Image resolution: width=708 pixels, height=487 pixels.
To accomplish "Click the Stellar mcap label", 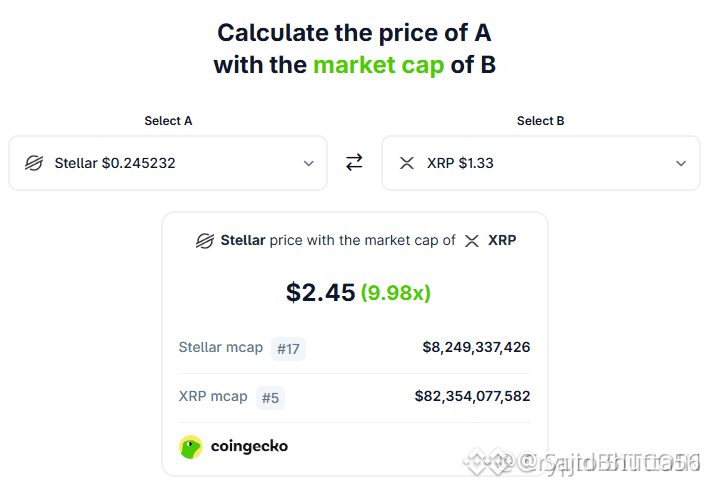I will 221,347.
